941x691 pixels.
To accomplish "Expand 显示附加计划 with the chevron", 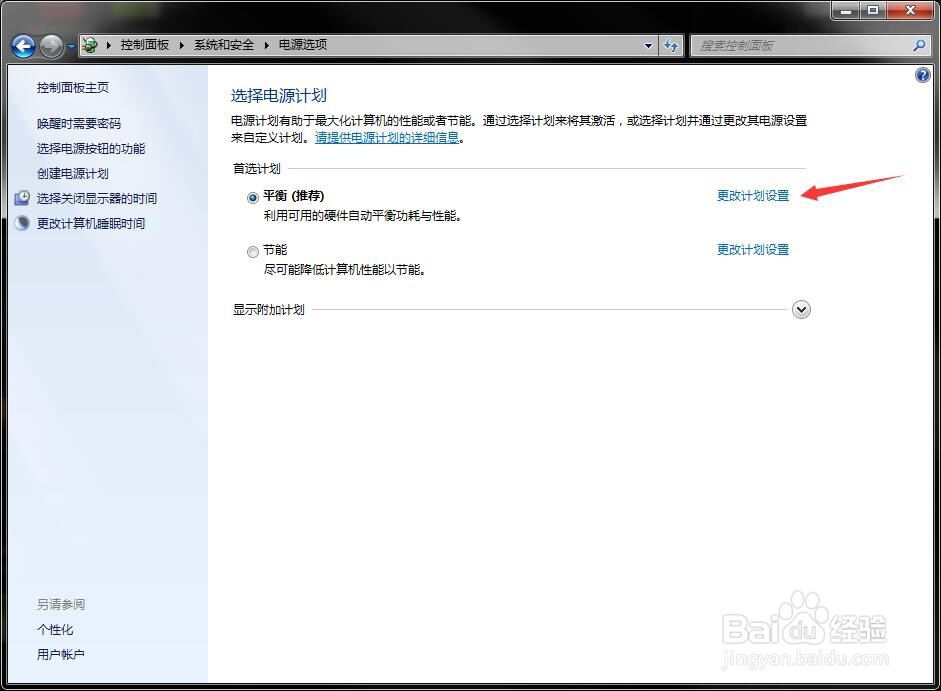I will (x=800, y=310).
